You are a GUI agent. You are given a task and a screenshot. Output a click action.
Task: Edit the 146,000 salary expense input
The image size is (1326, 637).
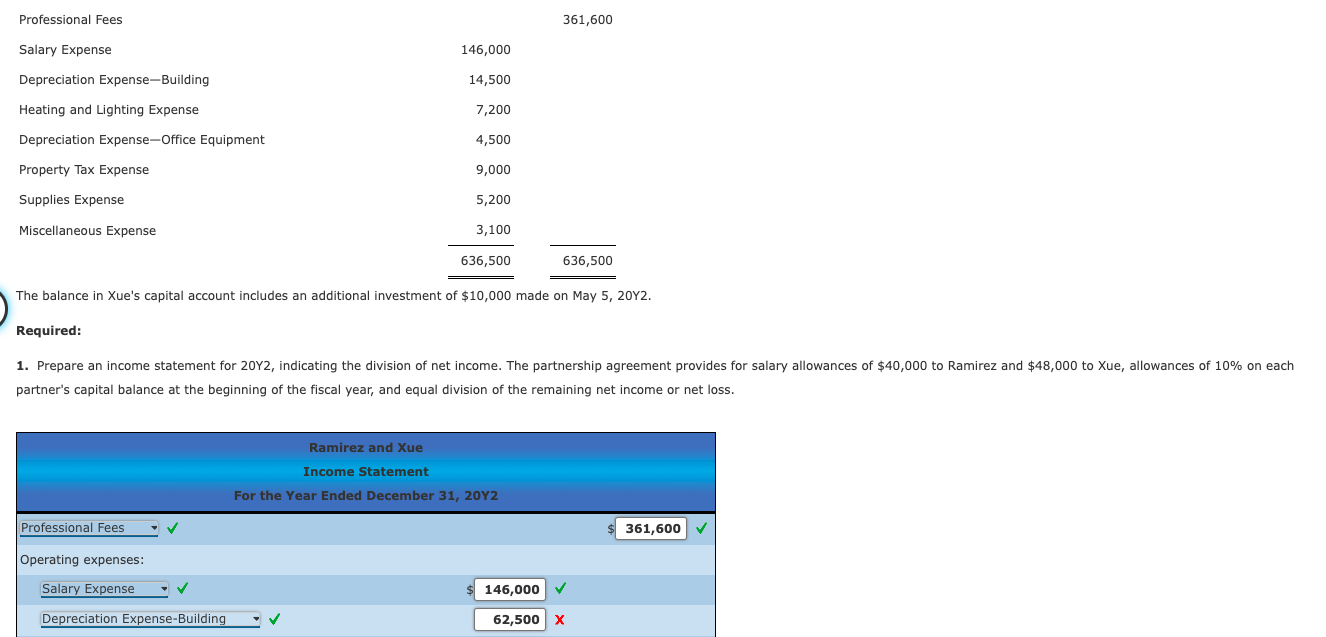pos(510,589)
